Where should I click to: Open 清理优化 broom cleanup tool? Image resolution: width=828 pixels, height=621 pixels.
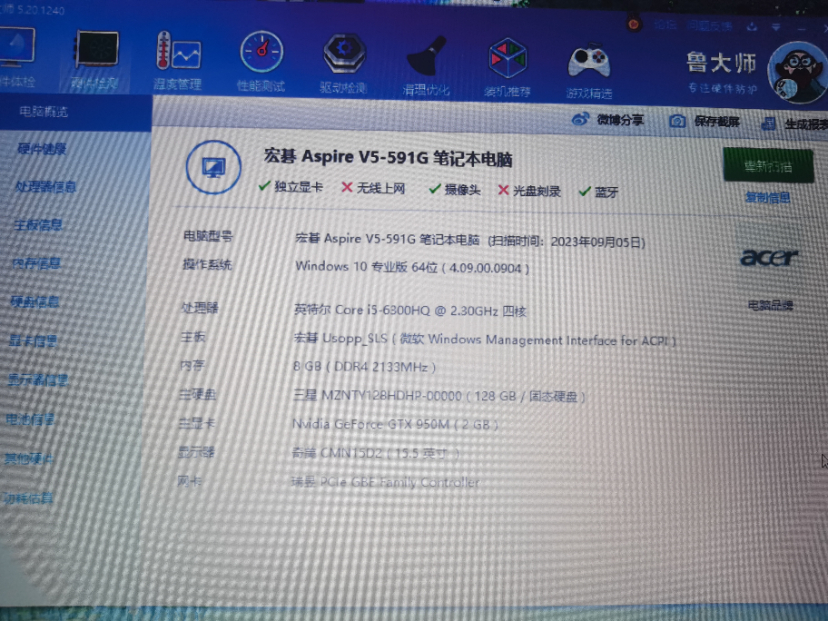click(426, 66)
